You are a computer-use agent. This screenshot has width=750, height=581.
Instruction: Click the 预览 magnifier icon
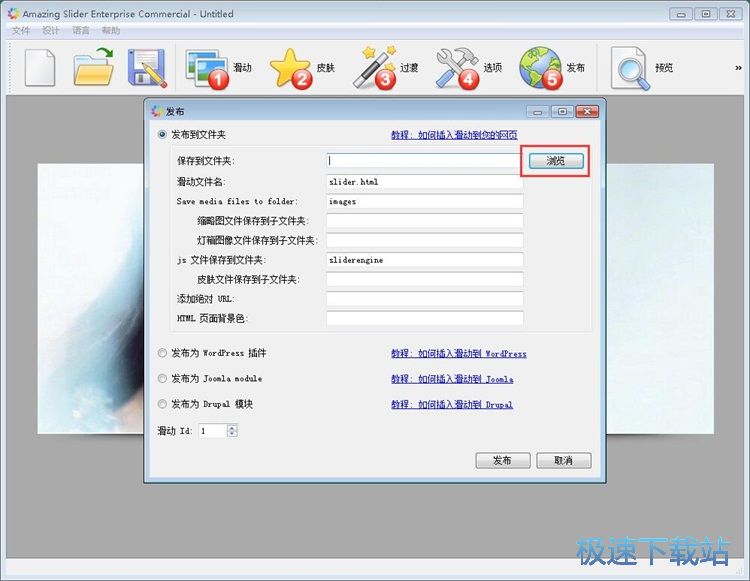coord(630,68)
